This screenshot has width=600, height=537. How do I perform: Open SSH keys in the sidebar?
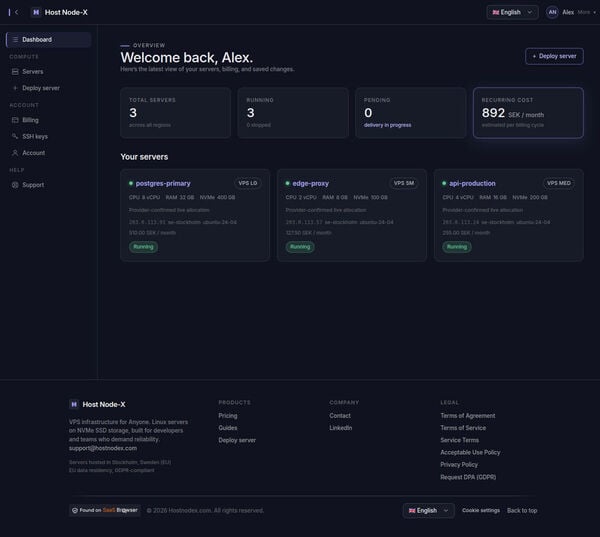pos(49,137)
